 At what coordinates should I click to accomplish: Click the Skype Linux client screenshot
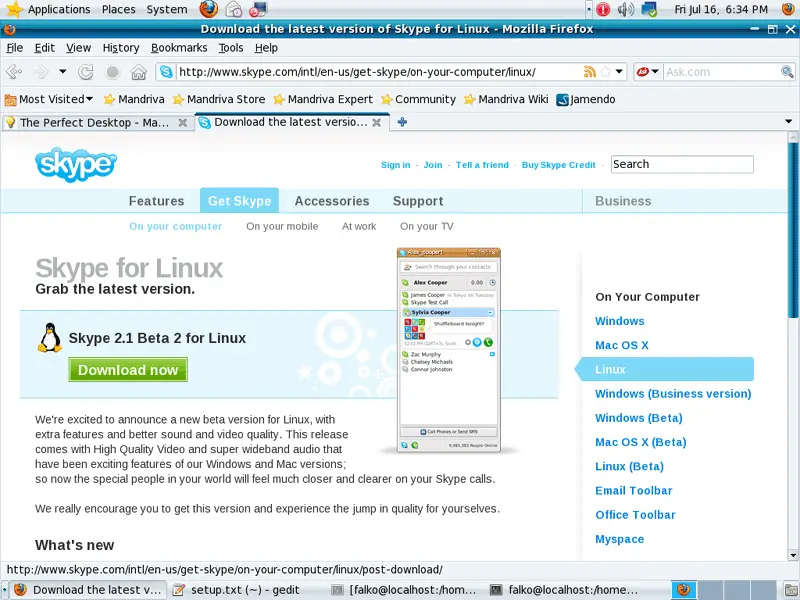click(449, 350)
